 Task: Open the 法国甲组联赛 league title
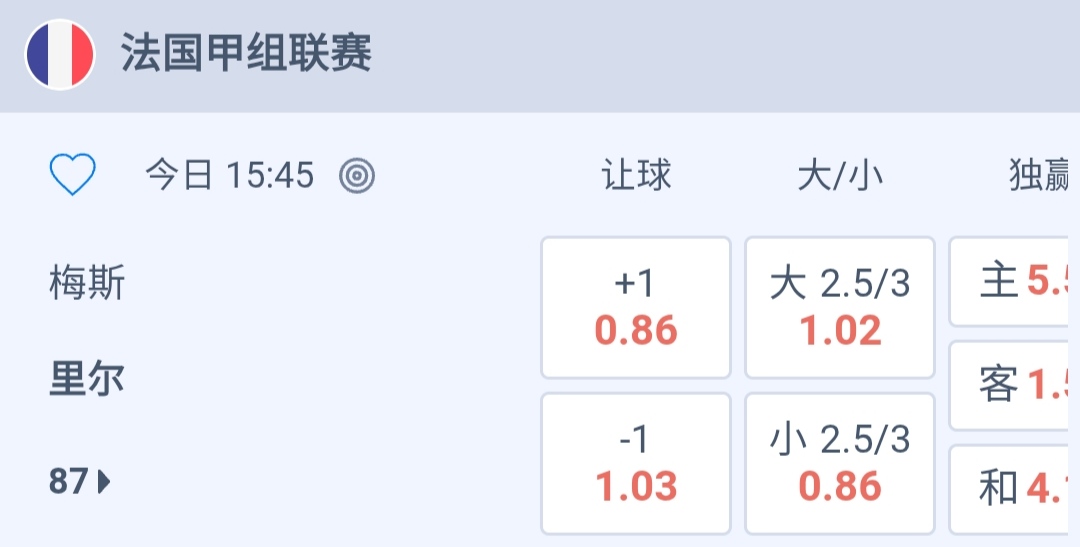(246, 53)
